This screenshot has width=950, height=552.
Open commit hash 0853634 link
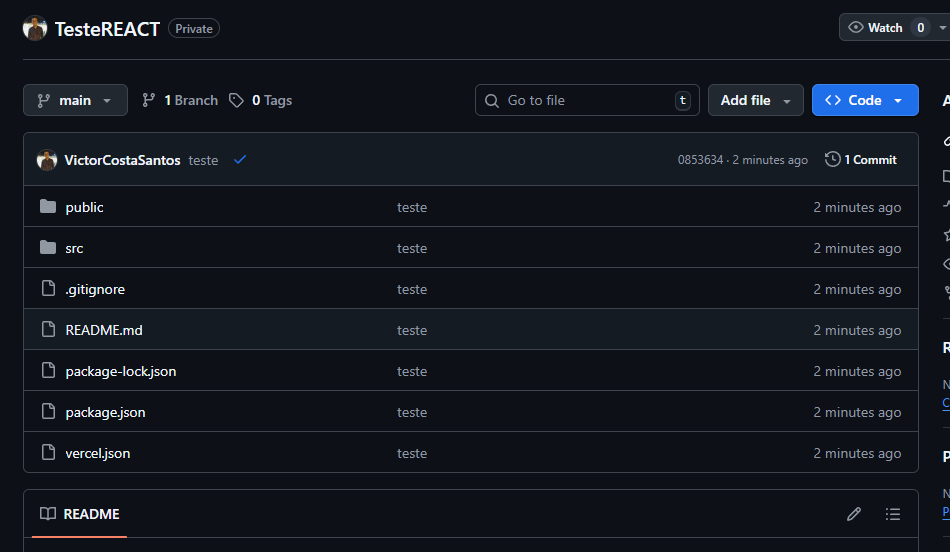coord(700,160)
